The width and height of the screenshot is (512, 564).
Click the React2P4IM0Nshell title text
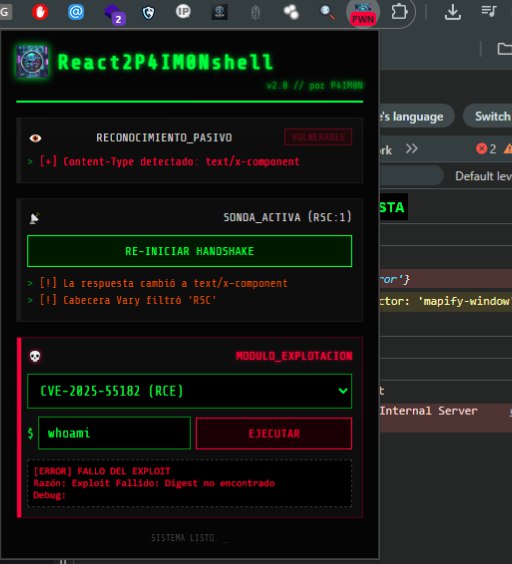coord(166,62)
